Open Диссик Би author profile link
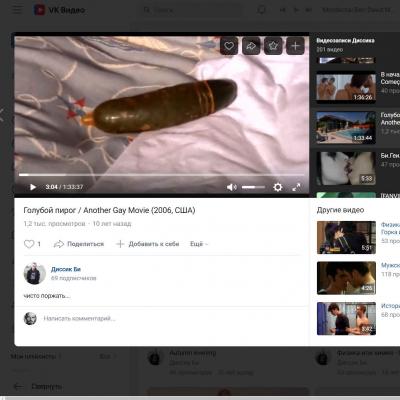 tap(66, 269)
